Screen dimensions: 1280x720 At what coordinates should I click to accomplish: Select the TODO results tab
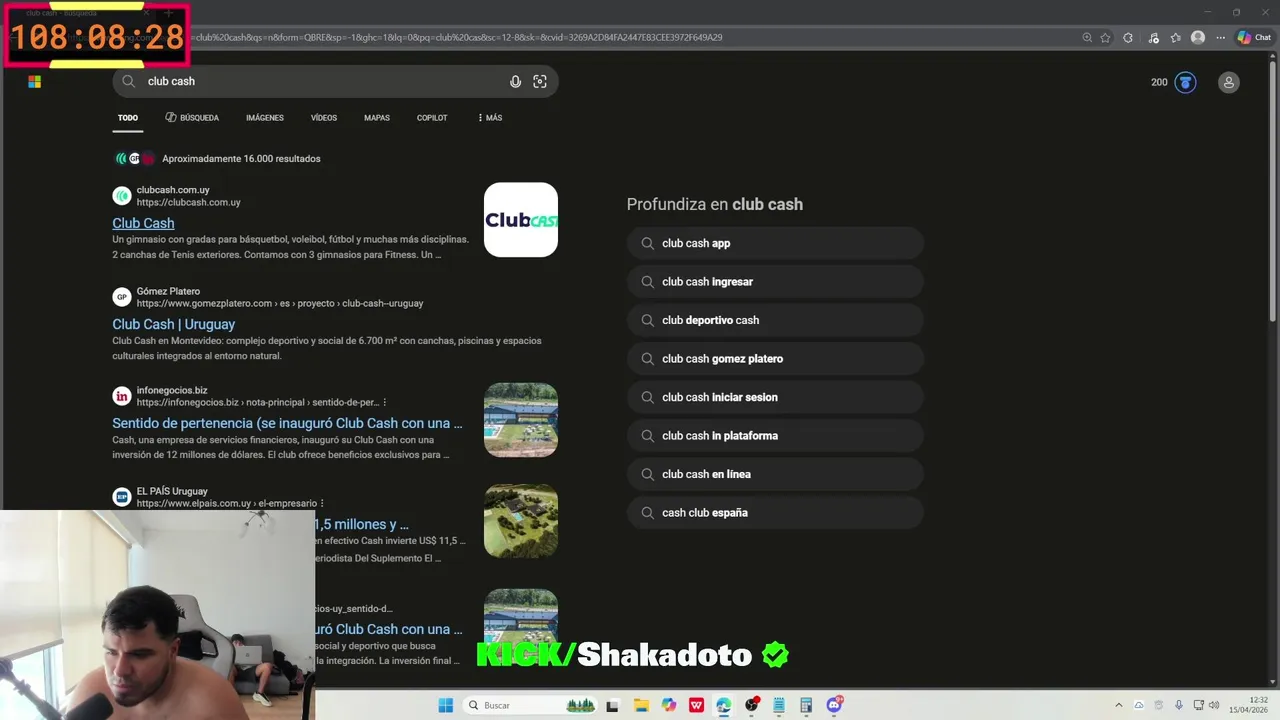pyautogui.click(x=128, y=118)
